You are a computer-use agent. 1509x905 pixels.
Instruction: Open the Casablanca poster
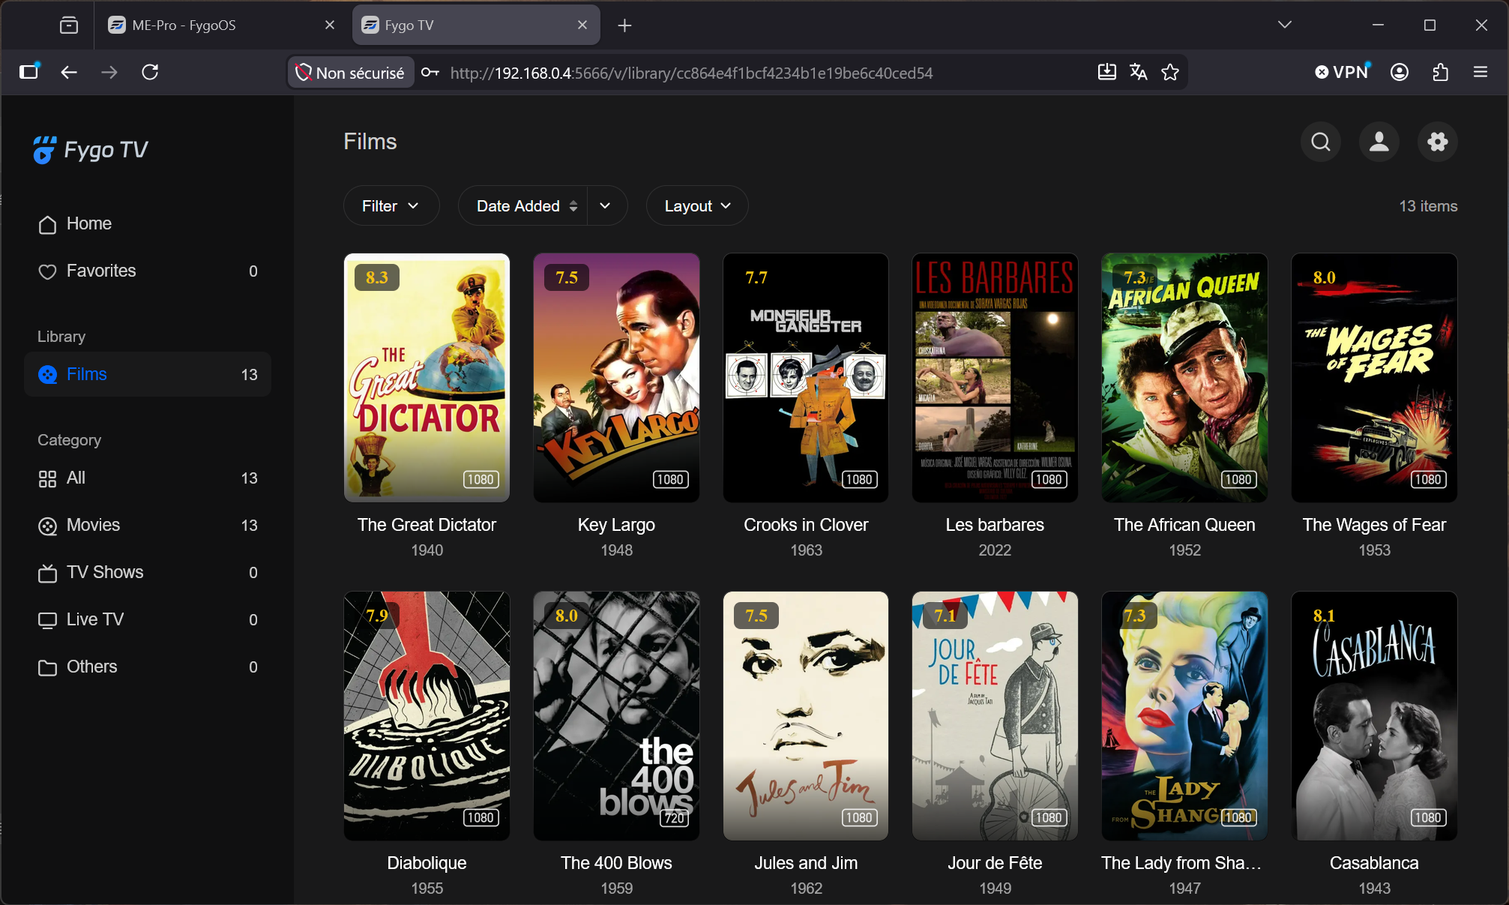coord(1374,716)
